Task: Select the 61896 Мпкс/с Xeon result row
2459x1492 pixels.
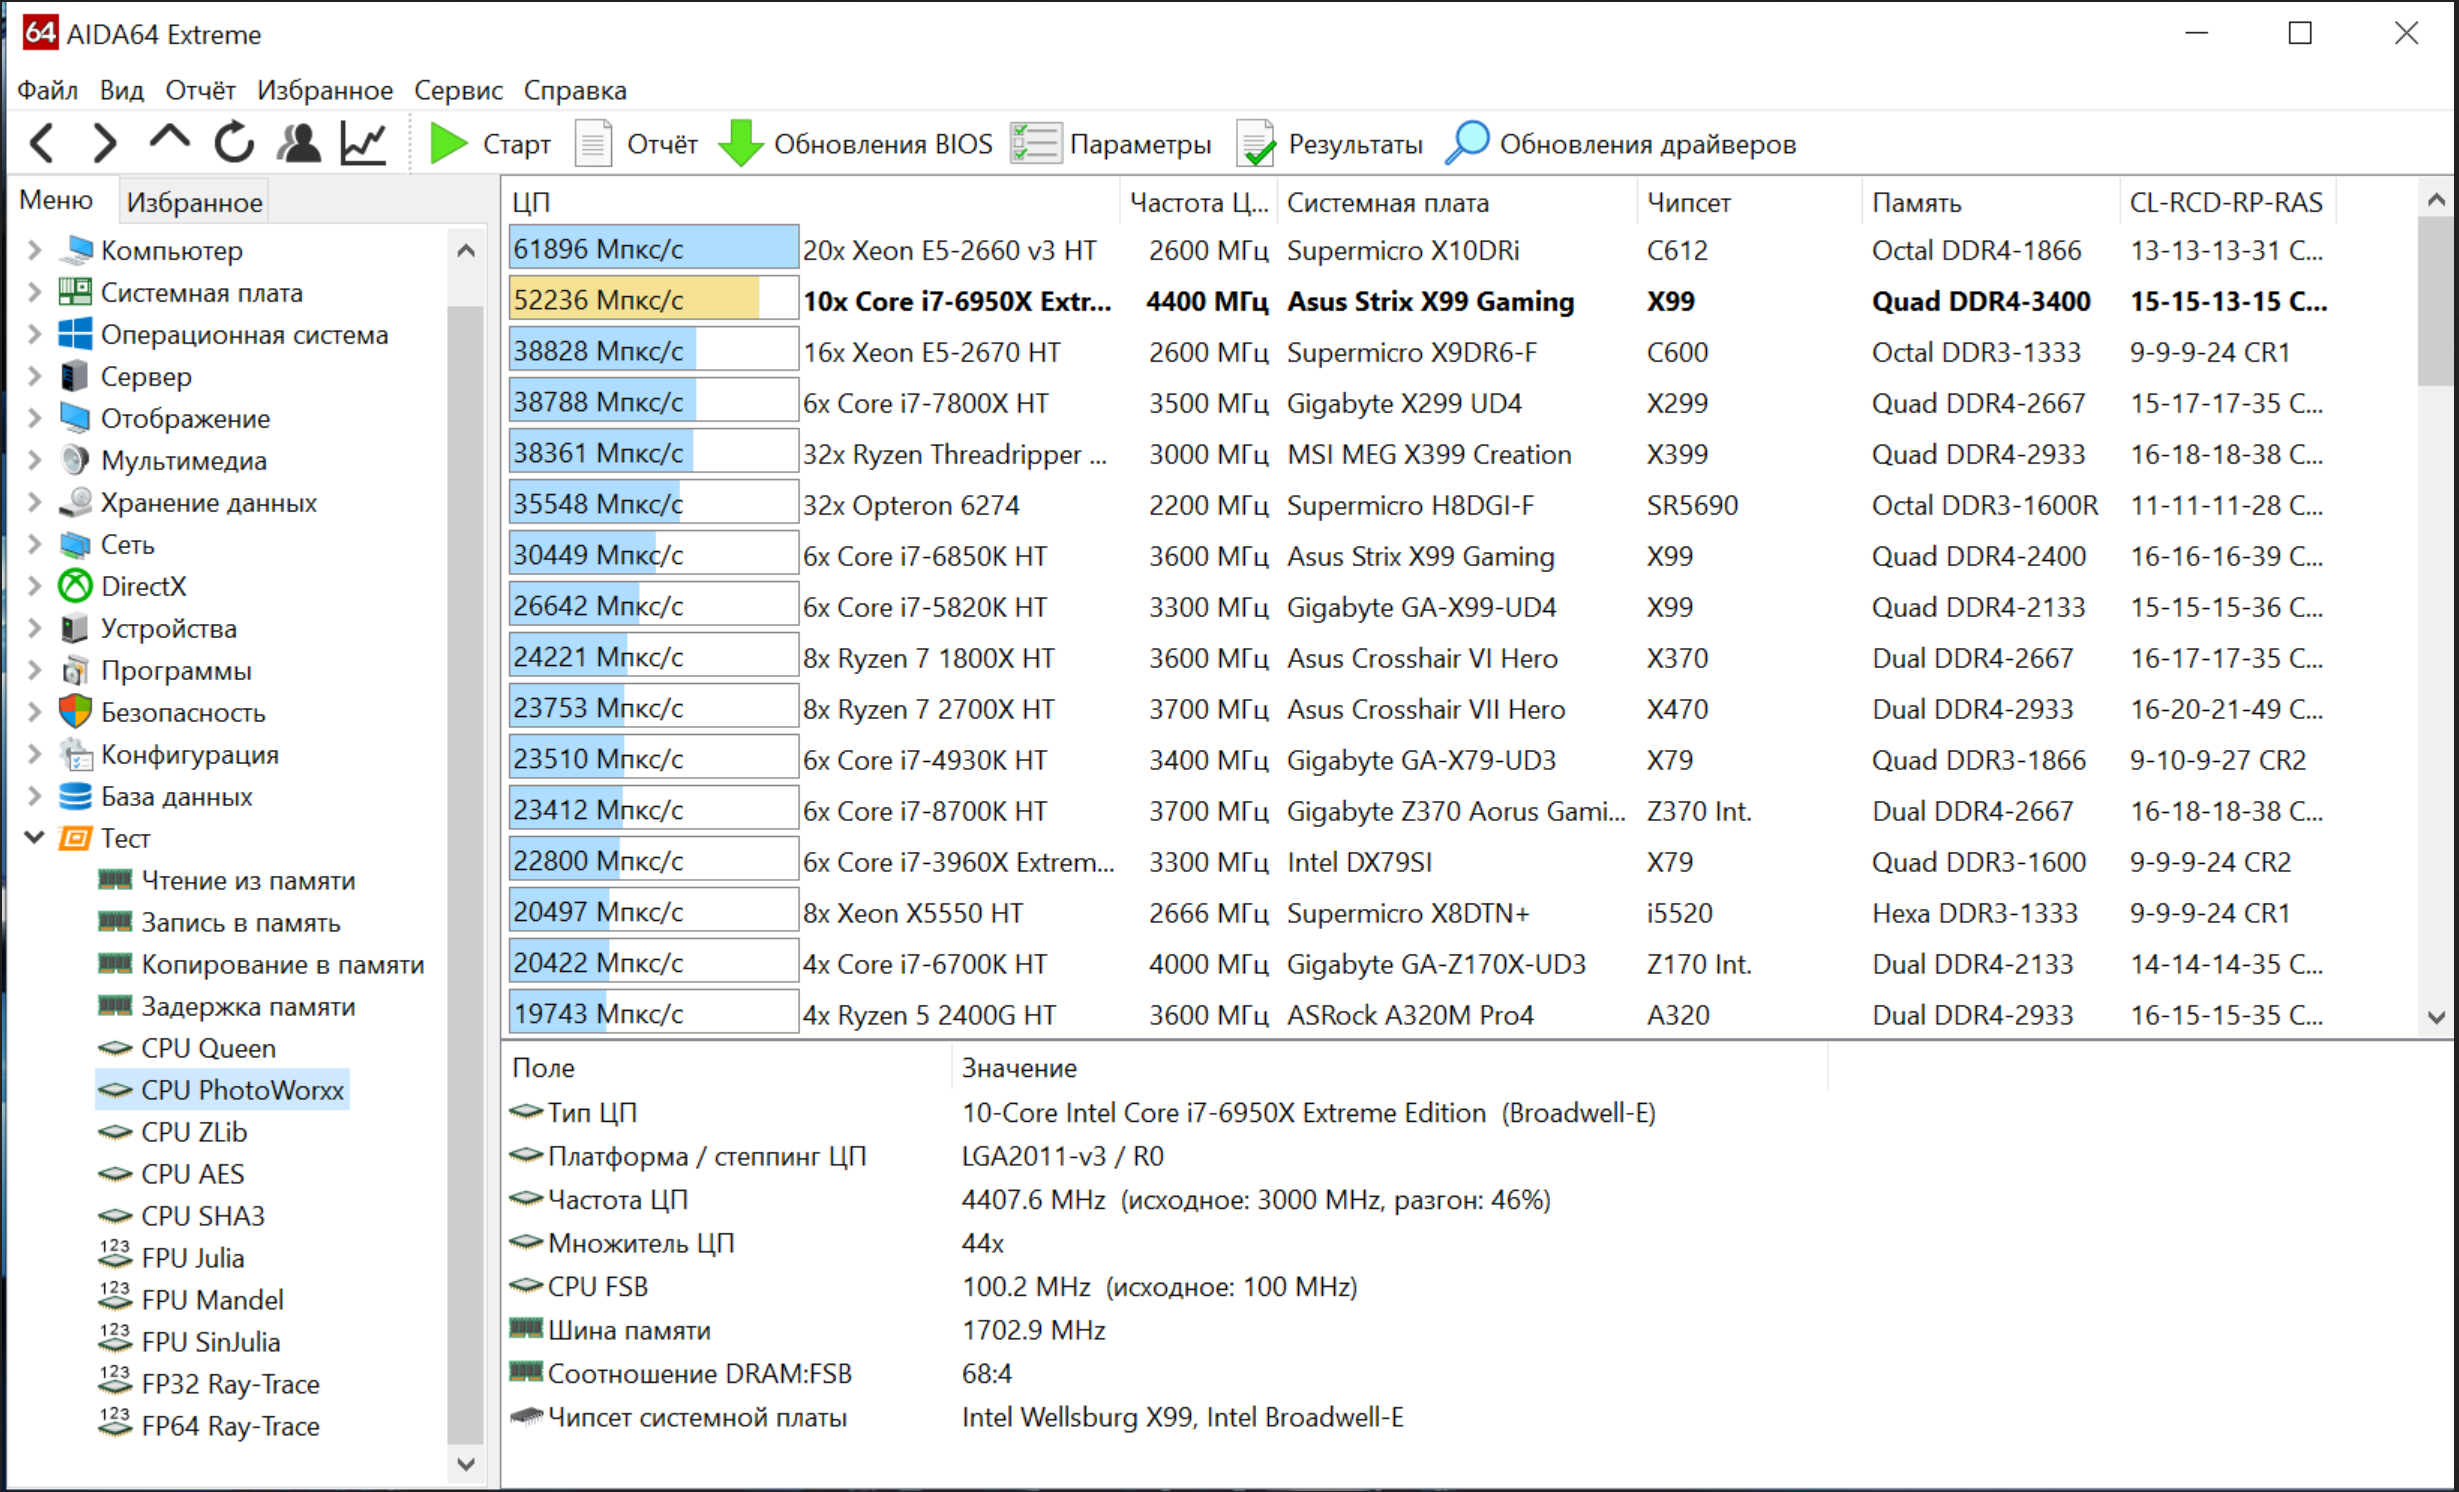Action: (948, 250)
